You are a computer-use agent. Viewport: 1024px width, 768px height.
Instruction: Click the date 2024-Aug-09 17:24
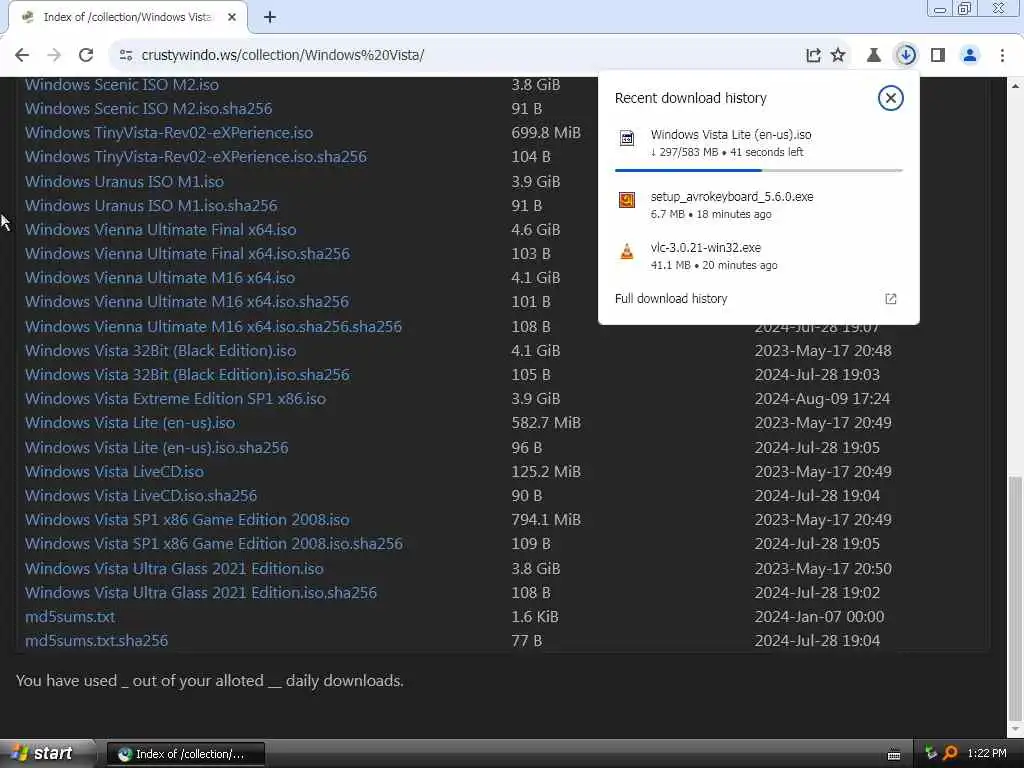(822, 399)
